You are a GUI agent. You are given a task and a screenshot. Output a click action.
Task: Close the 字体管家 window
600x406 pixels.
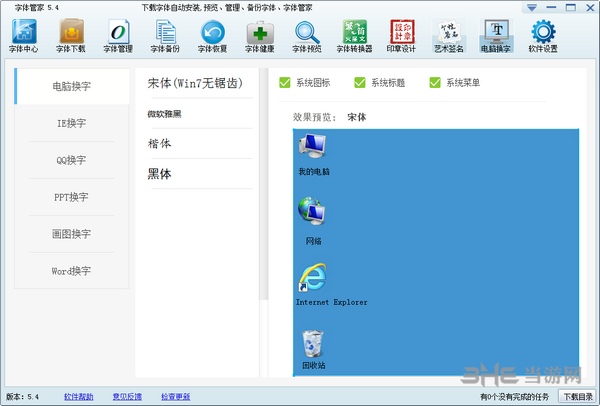tap(590, 7)
